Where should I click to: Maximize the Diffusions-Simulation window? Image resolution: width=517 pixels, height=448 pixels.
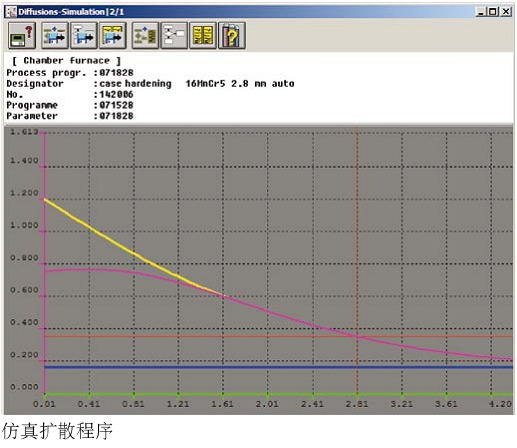point(493,12)
